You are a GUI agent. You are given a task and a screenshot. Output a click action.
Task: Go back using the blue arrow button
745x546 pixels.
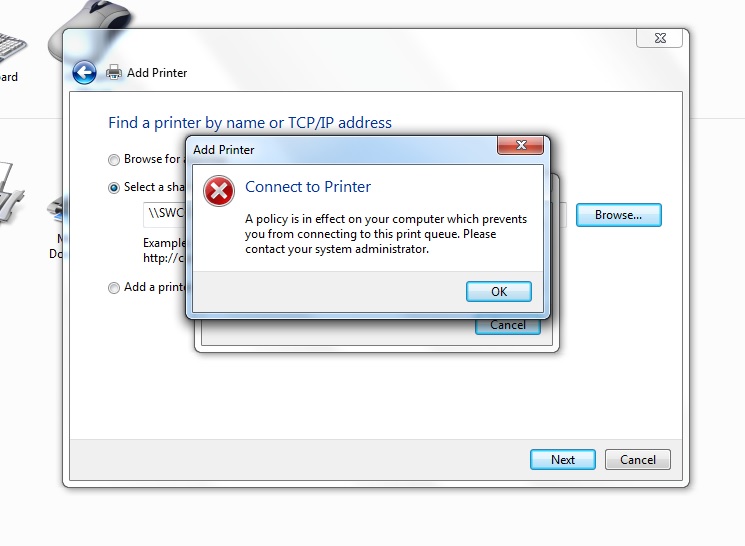(x=85, y=73)
